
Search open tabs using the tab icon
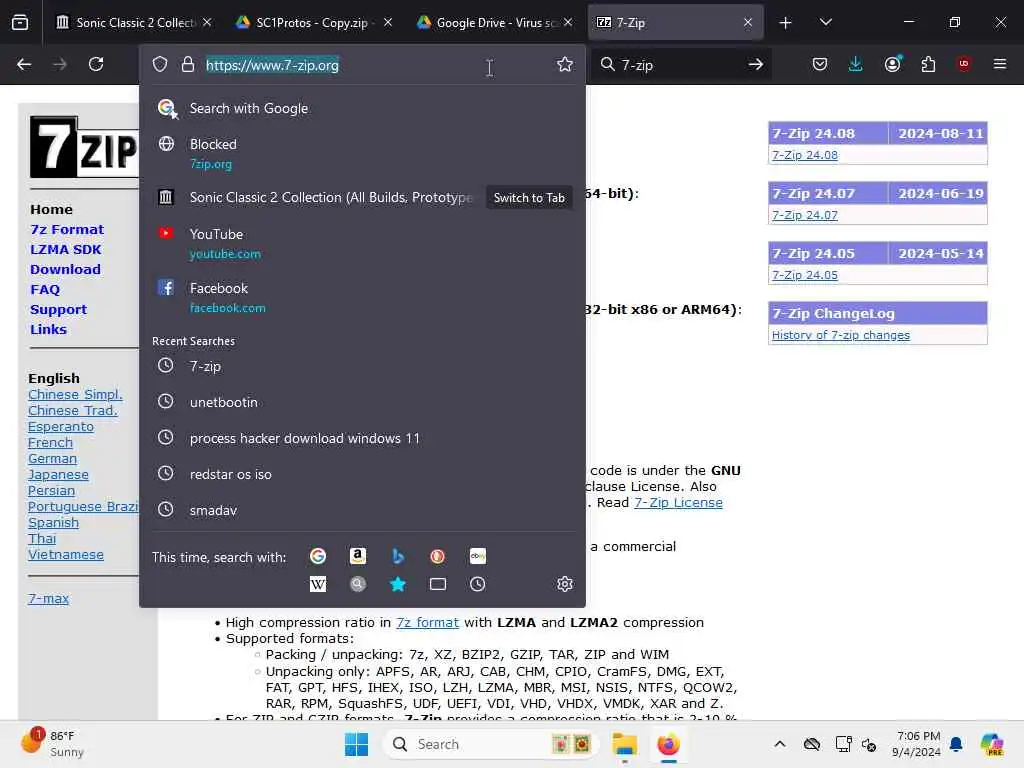(x=438, y=584)
